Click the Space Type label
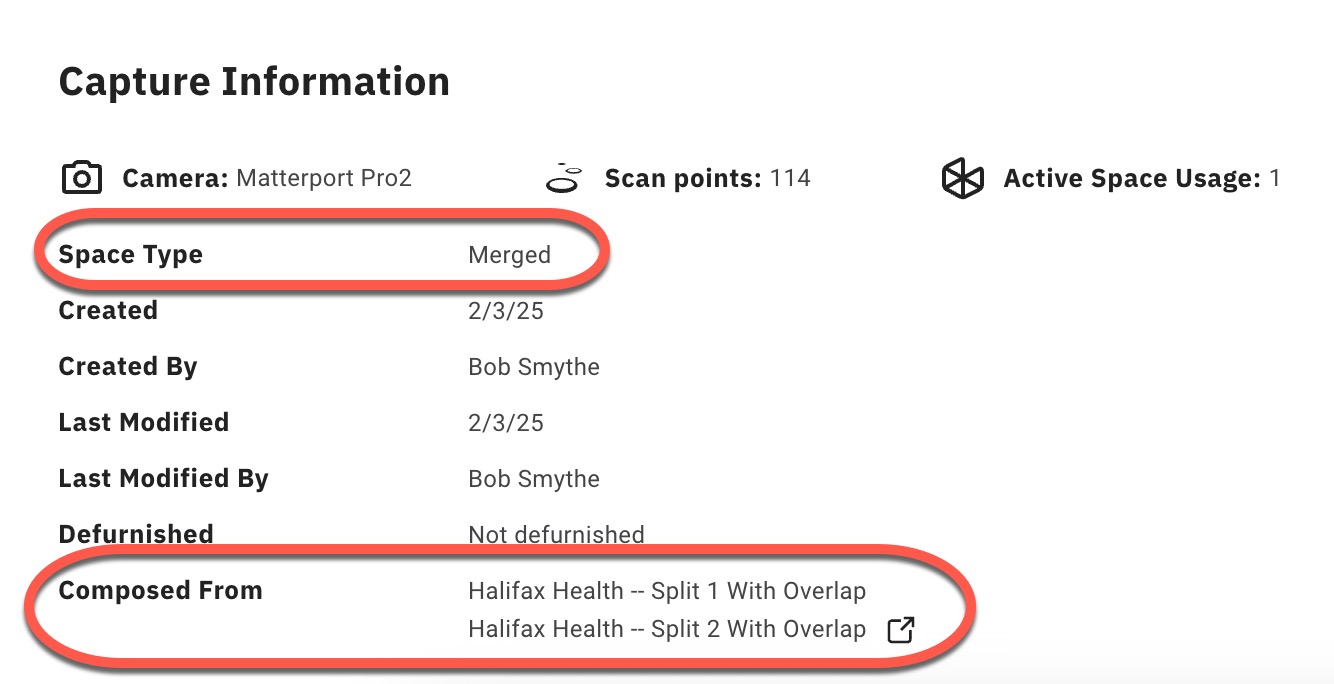The width and height of the screenshot is (1334, 684). click(131, 255)
